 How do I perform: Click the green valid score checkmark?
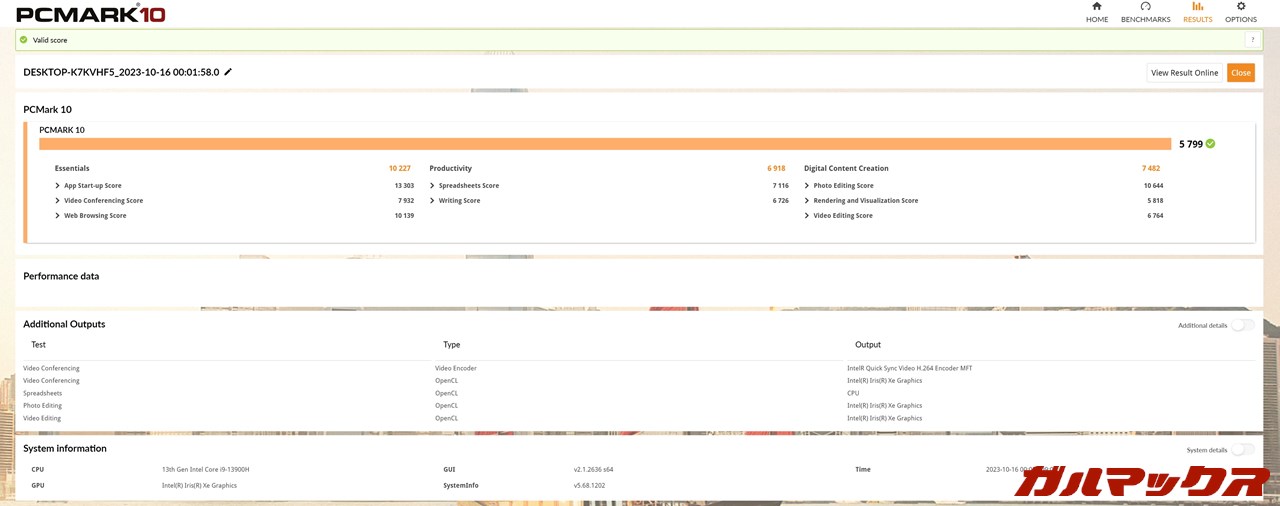24,40
